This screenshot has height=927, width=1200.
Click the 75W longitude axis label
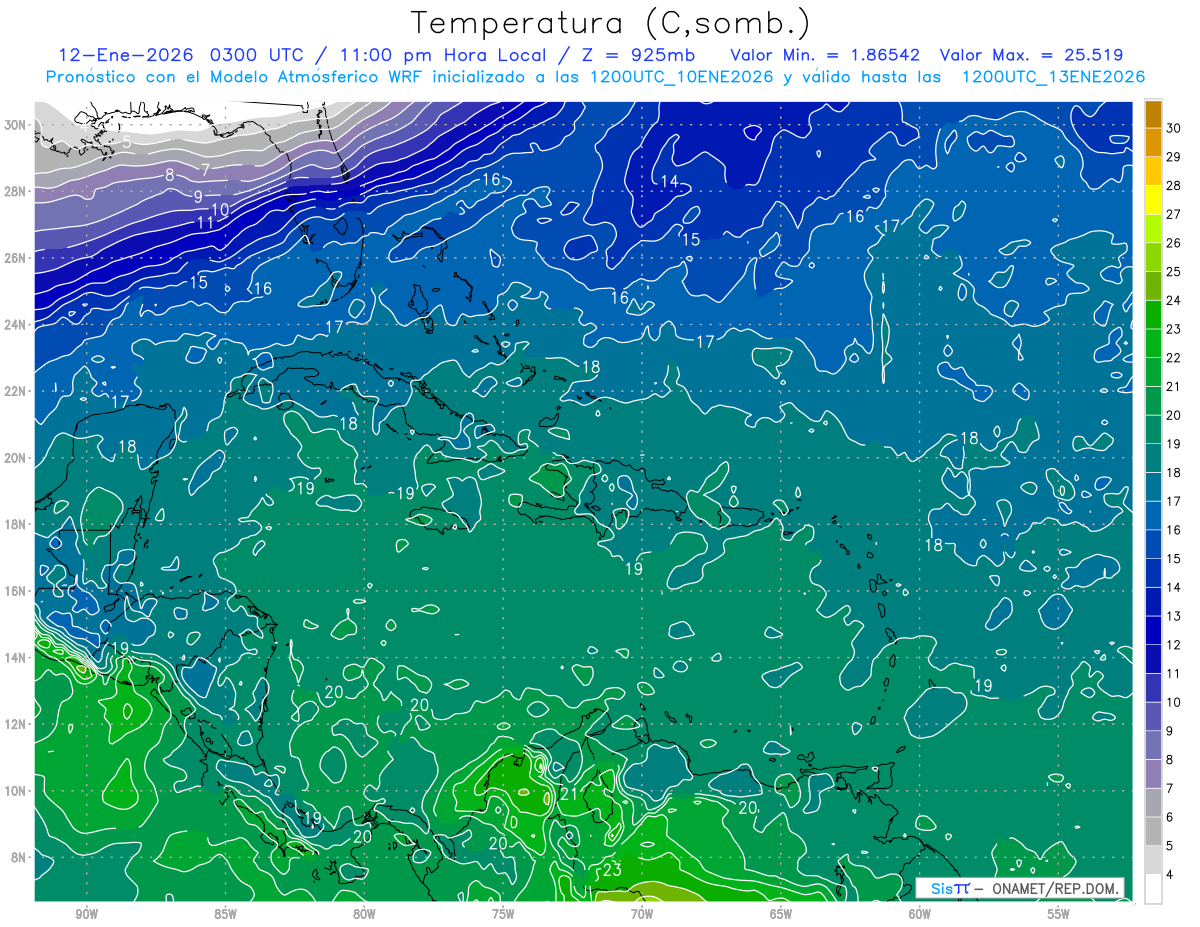(x=503, y=912)
